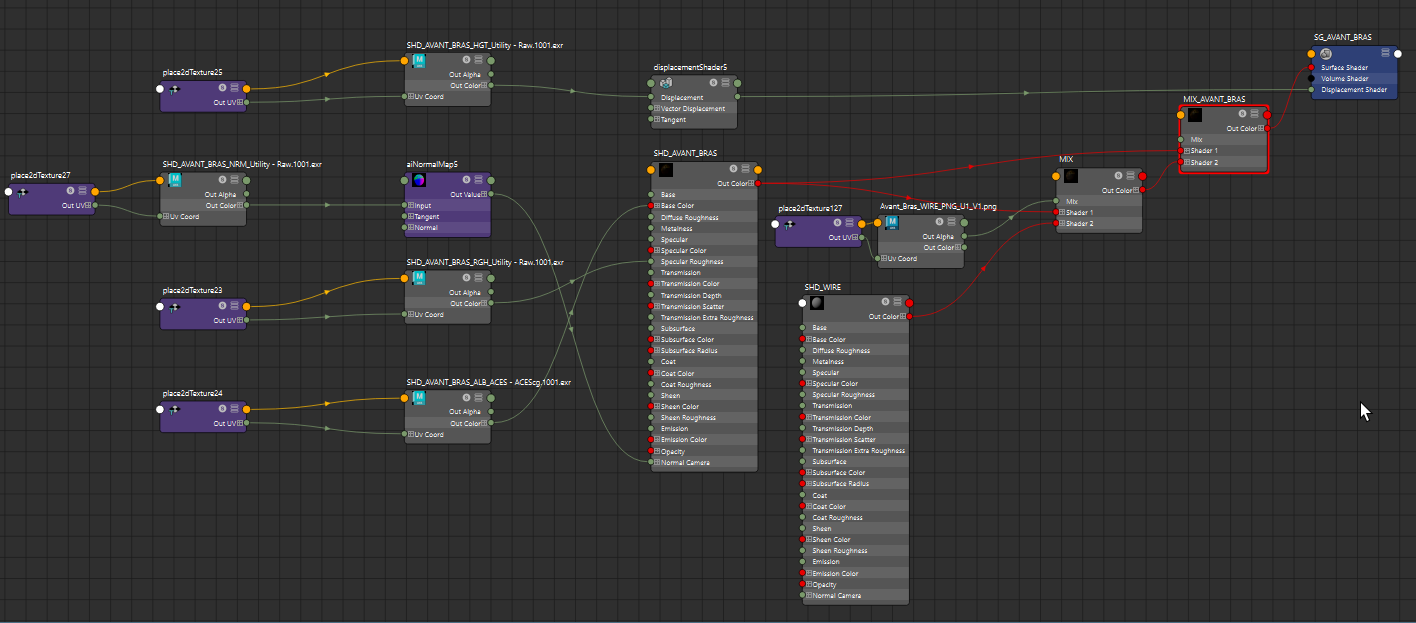Change view mode of SHD_AVANT_BRAS node
1416x623 pixels.
tap(745, 169)
